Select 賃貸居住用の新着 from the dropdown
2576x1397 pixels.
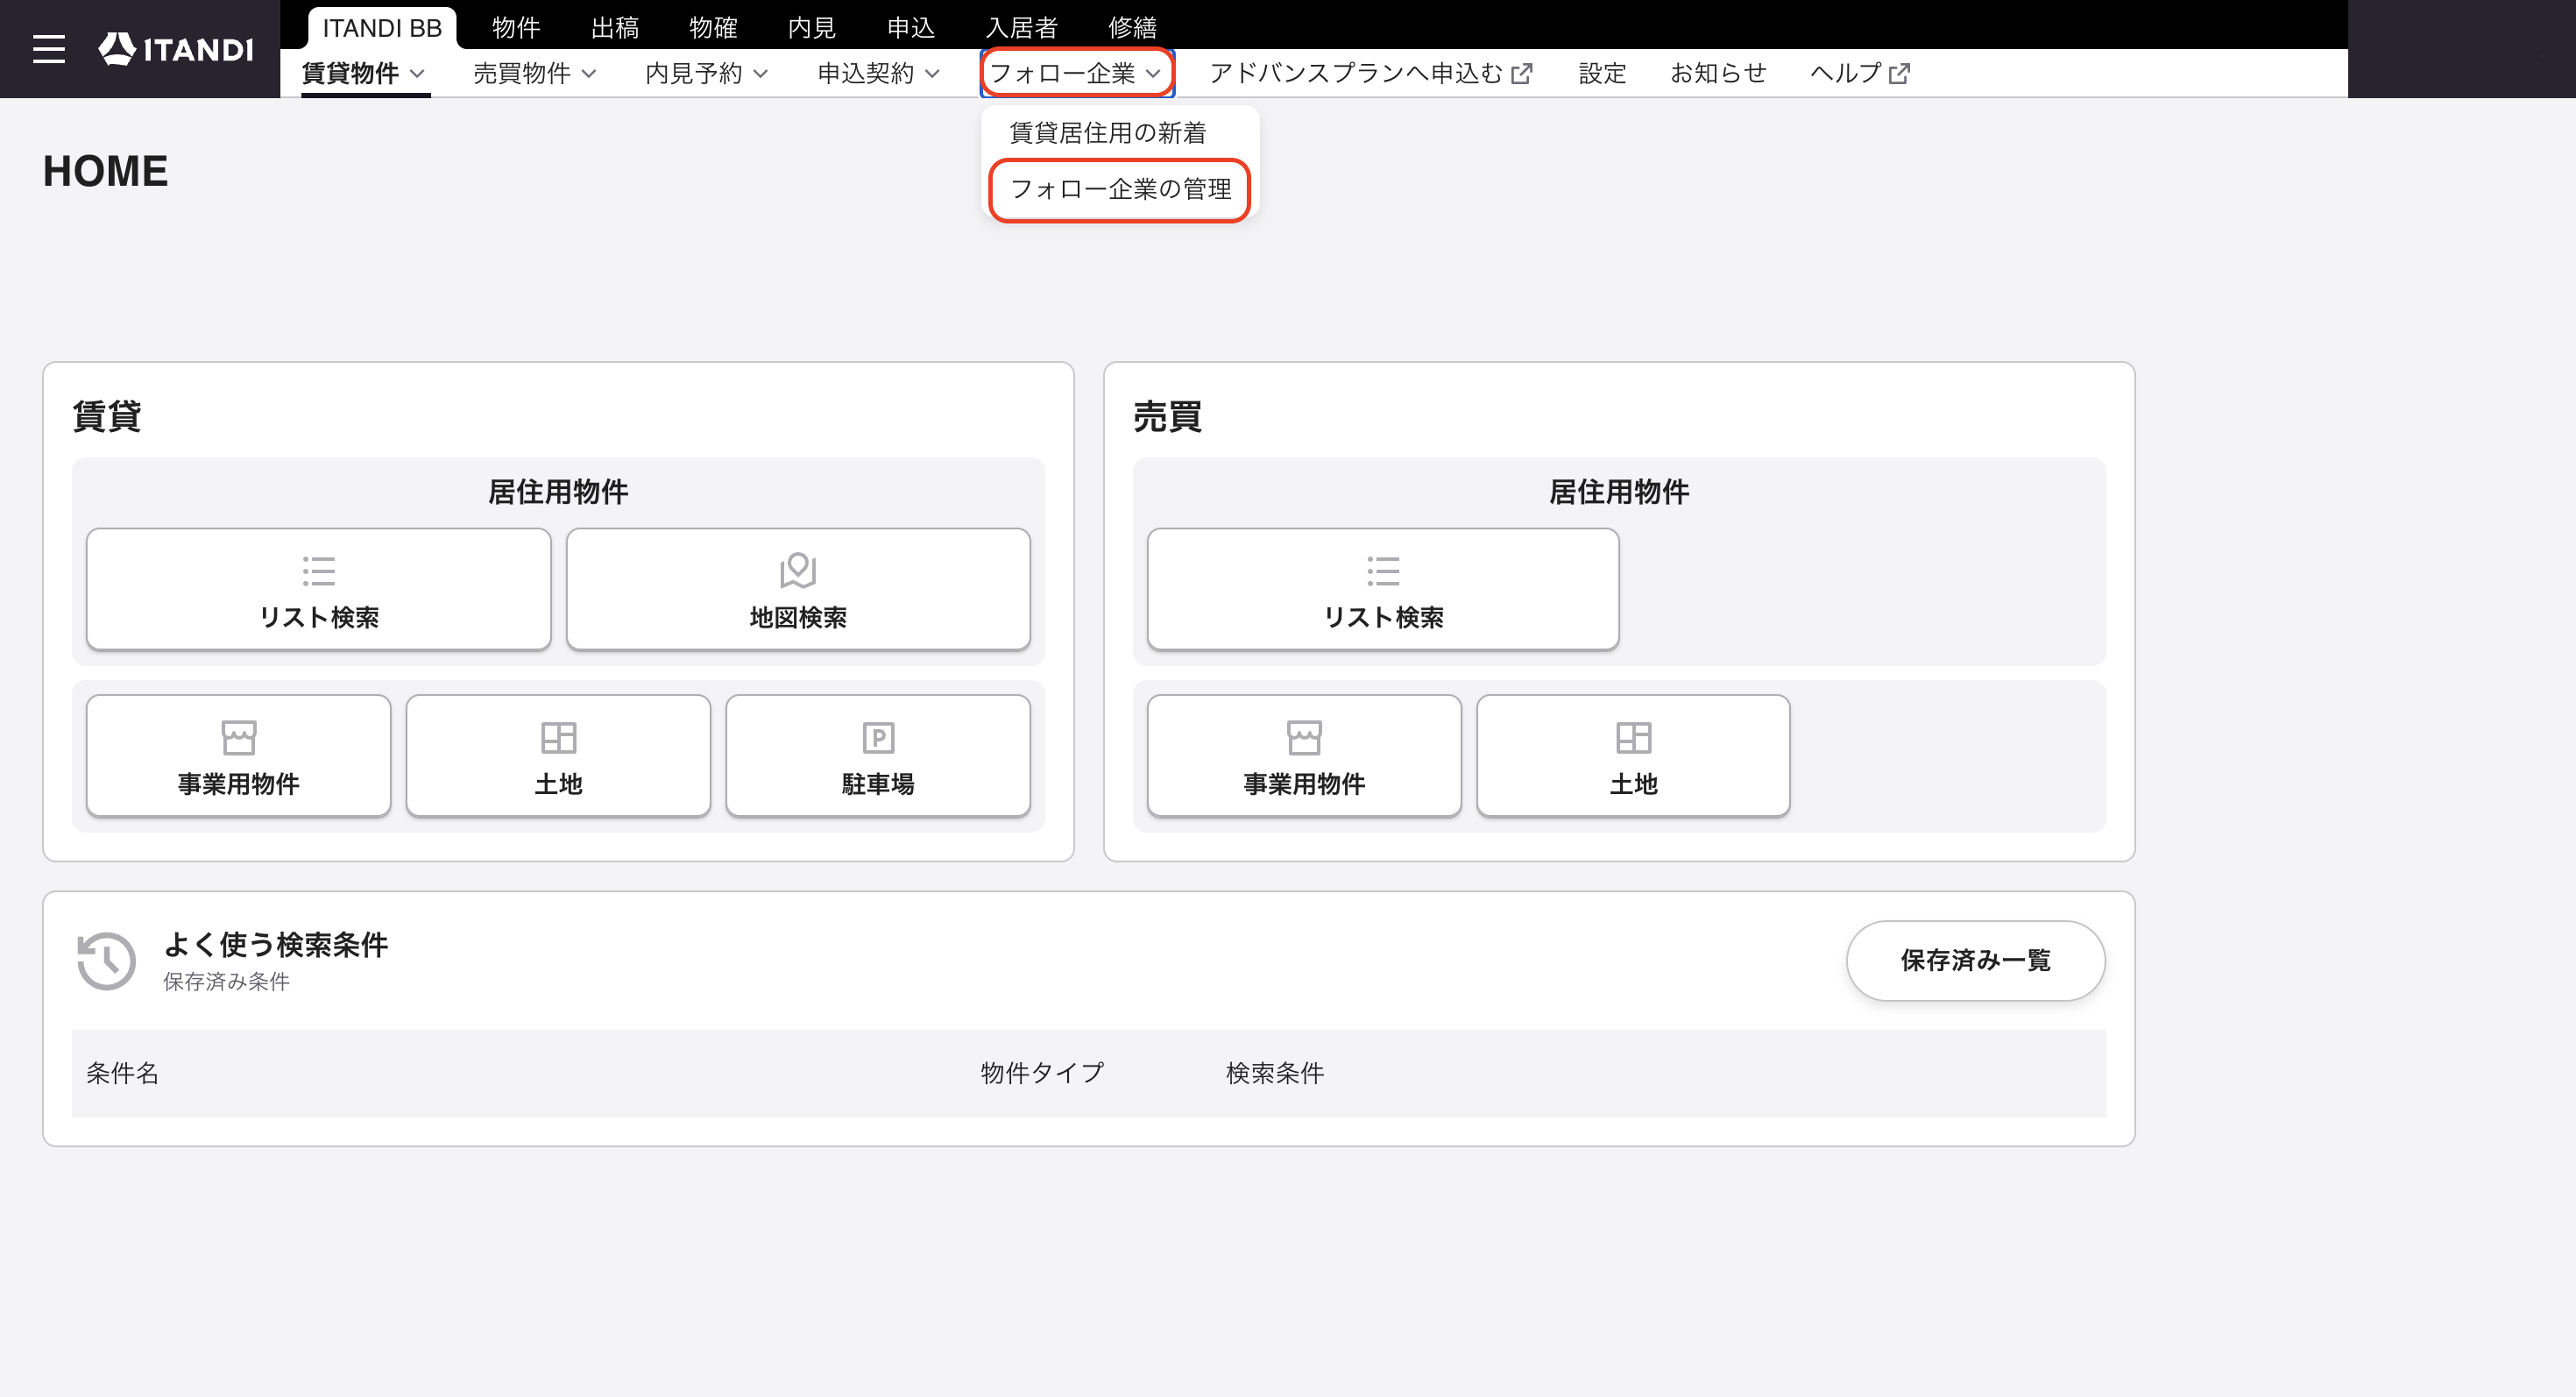click(1107, 133)
